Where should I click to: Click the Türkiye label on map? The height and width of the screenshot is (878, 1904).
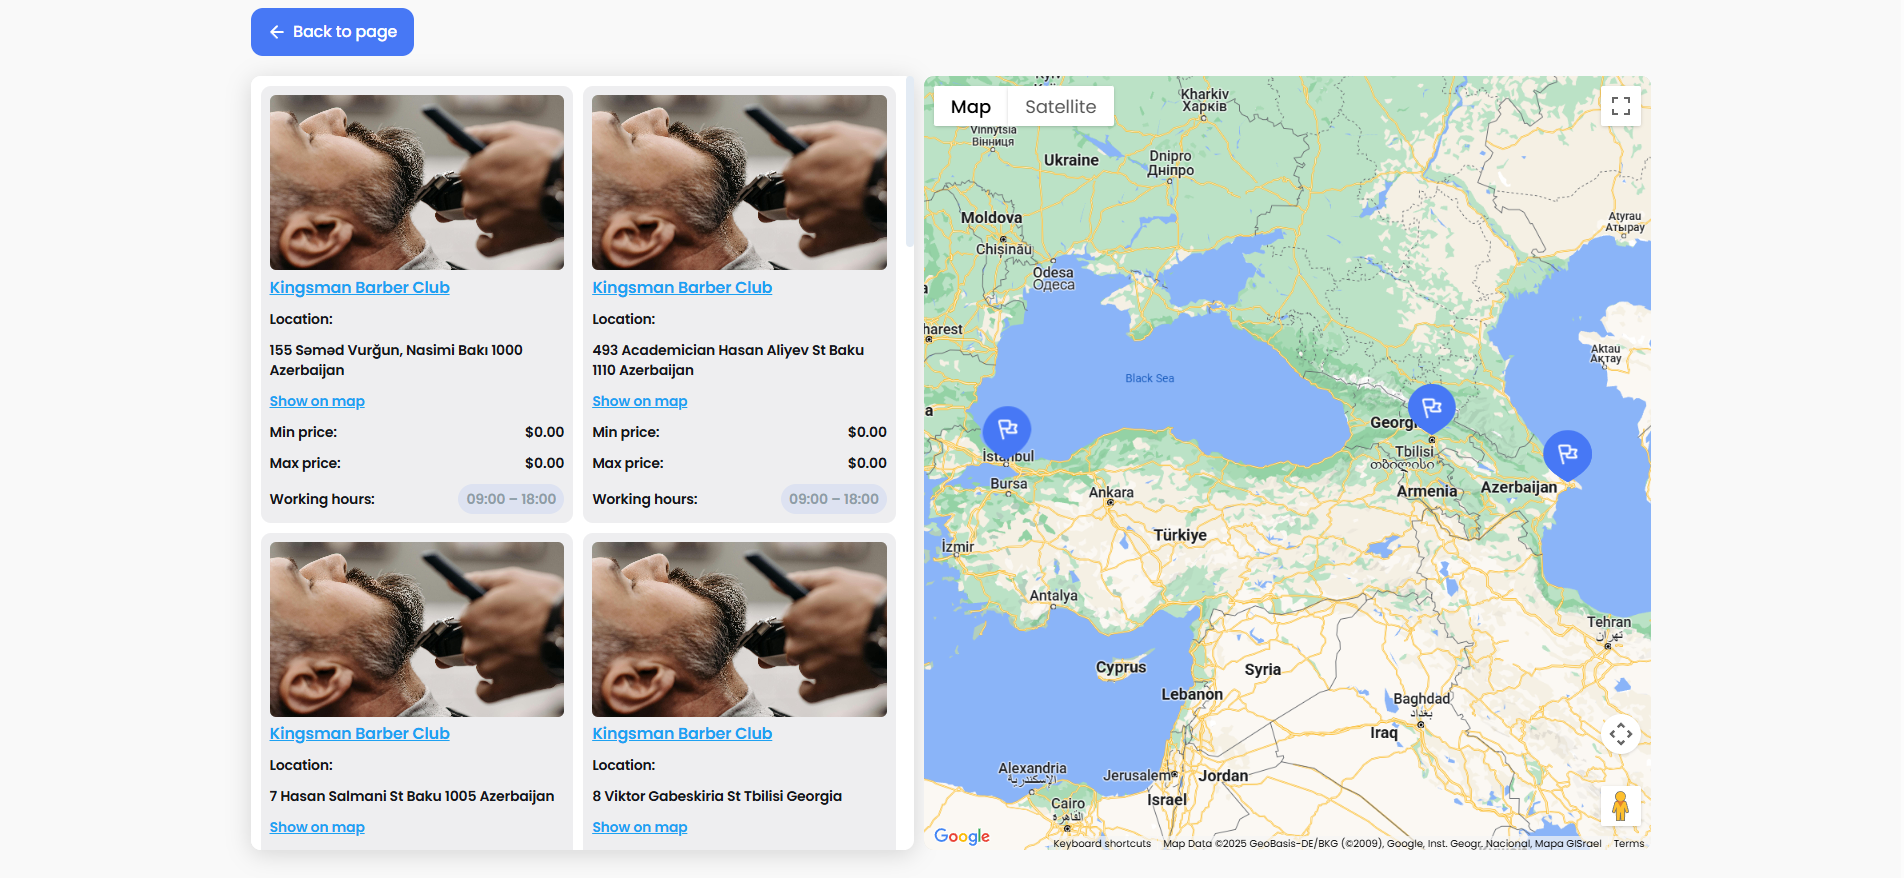coord(1180,535)
